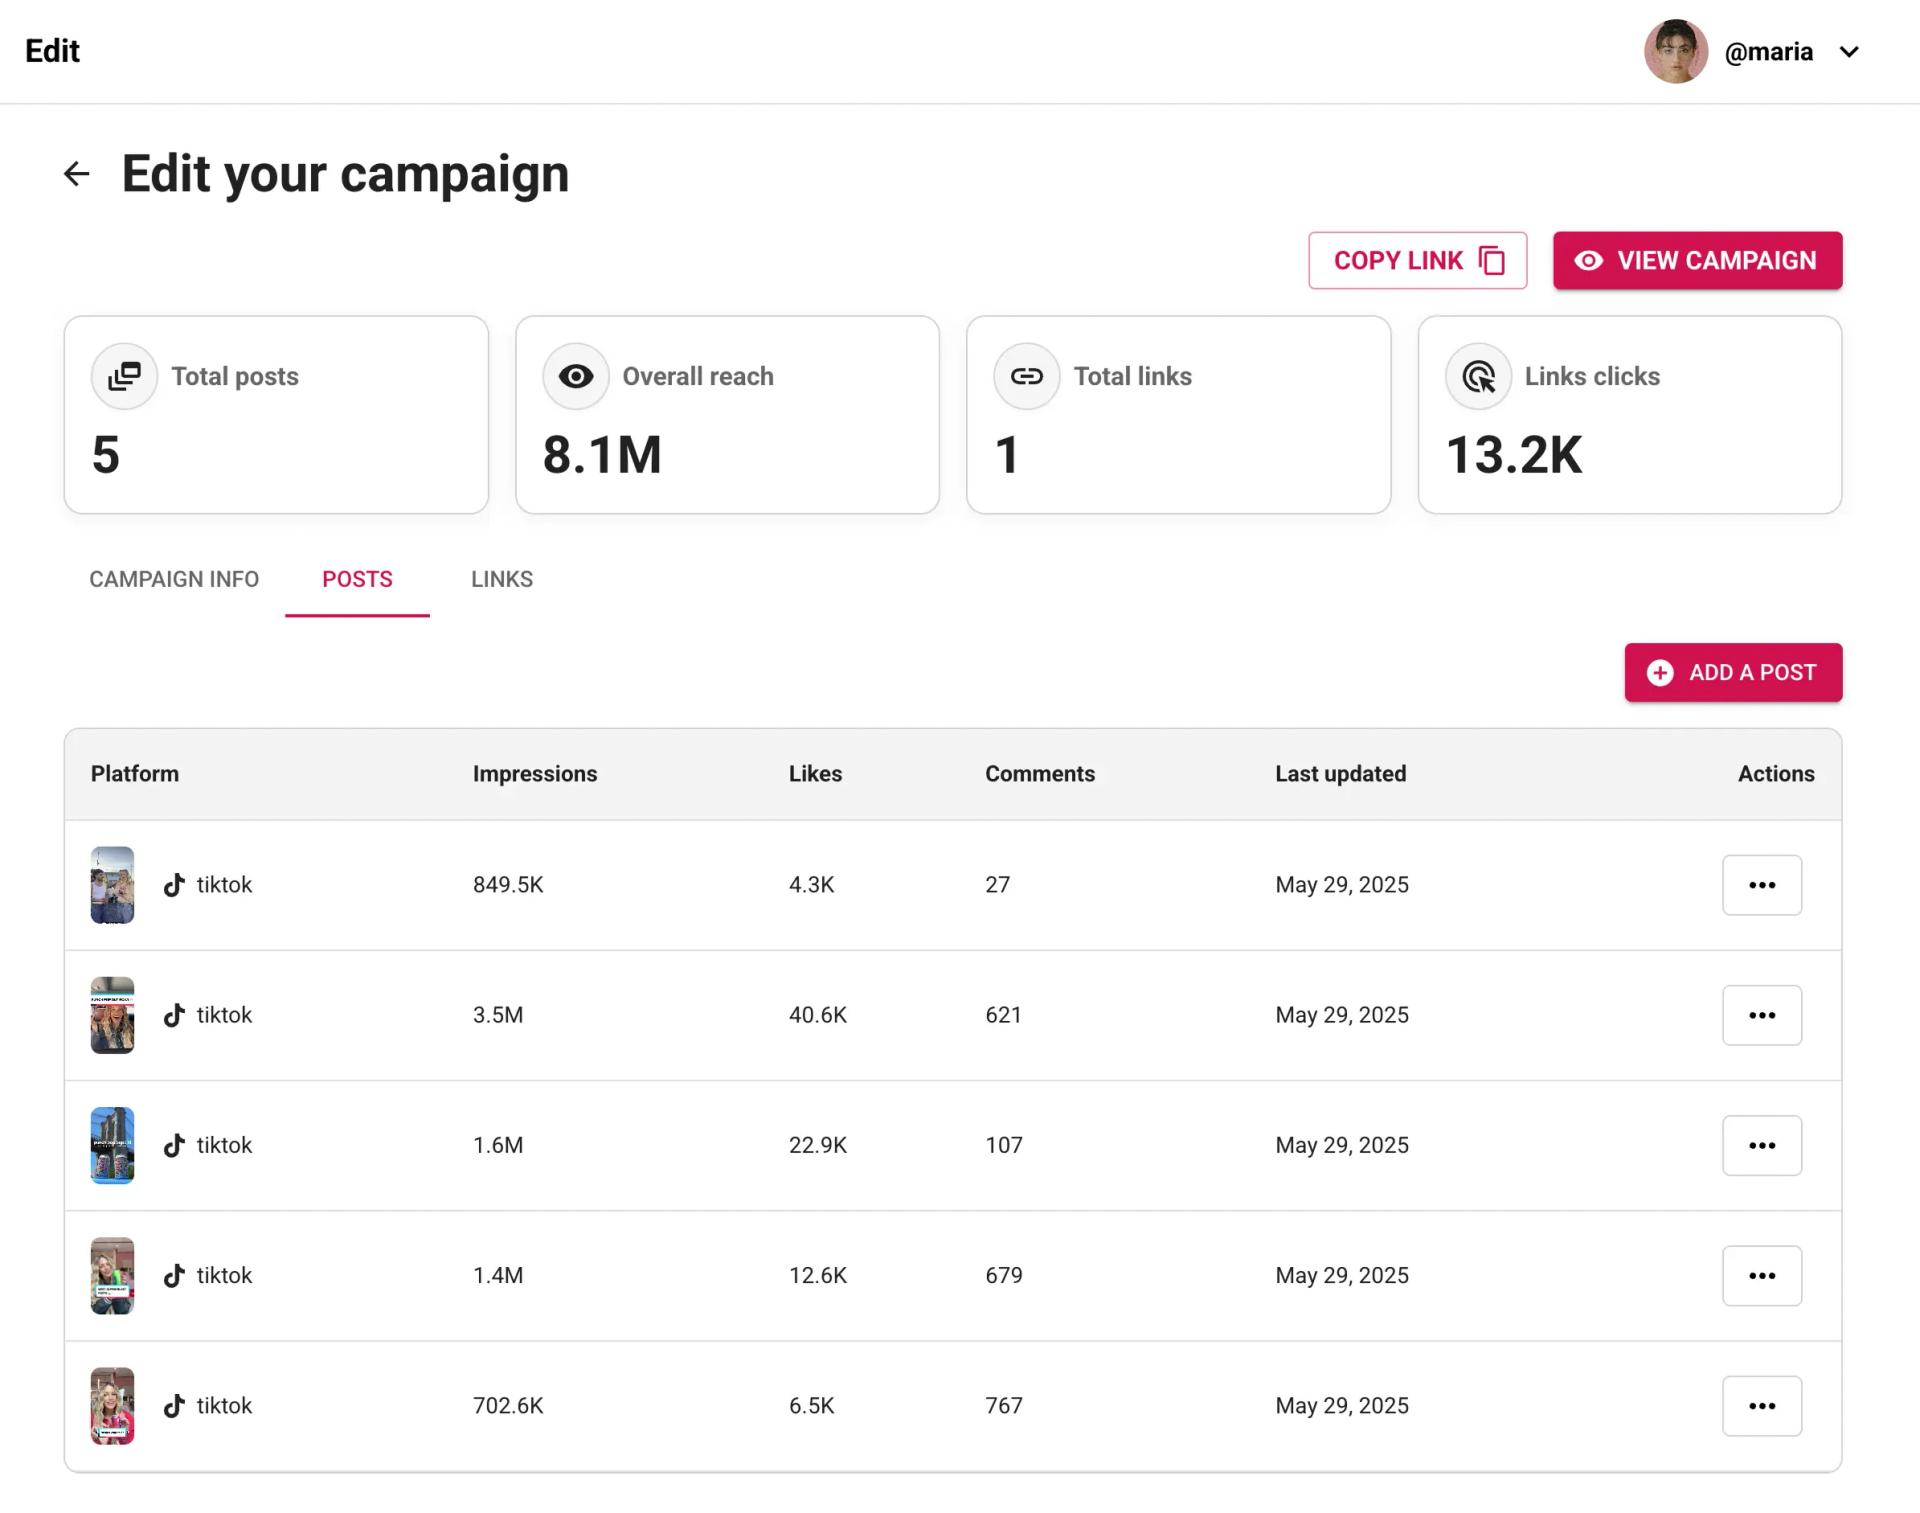Click the TikTok logo in the 849.5K row

pyautogui.click(x=174, y=885)
